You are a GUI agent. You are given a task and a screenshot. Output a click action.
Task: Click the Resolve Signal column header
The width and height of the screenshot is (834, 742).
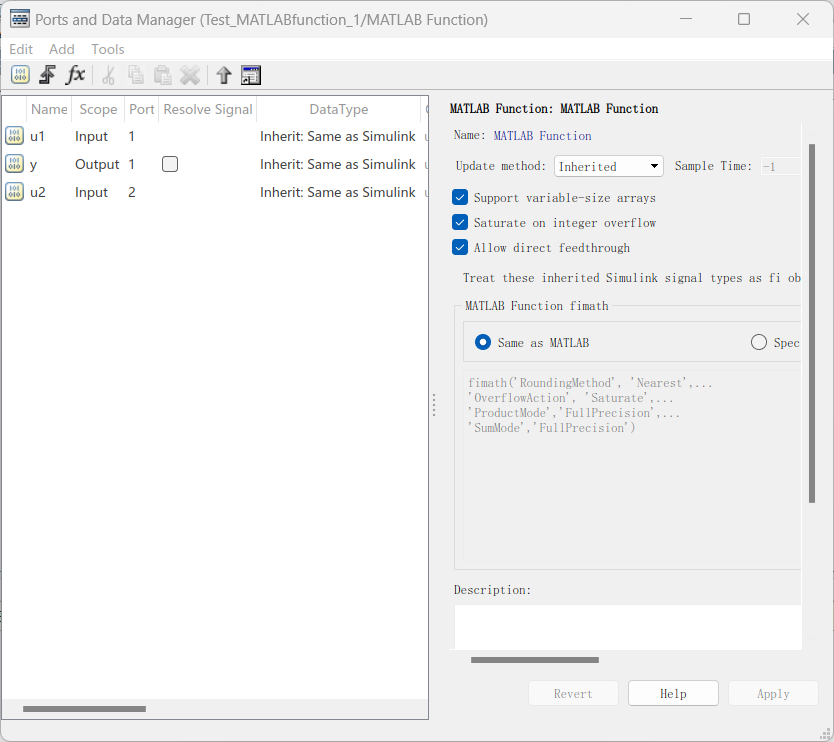[x=207, y=109]
